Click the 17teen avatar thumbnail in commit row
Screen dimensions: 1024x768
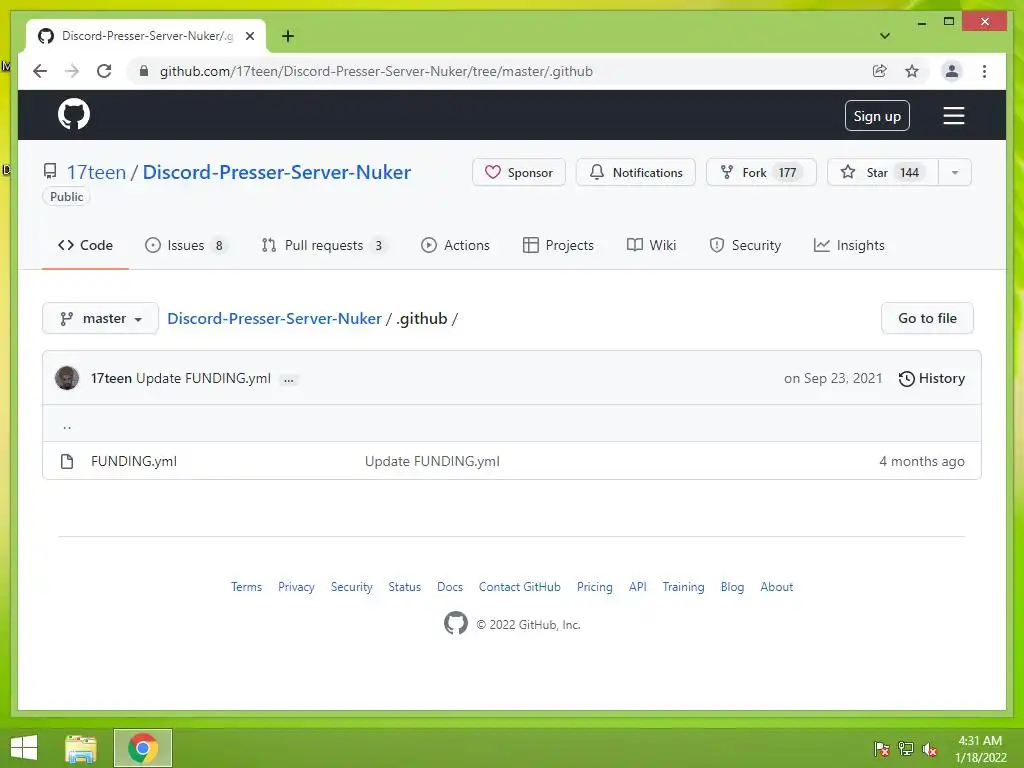(67, 378)
